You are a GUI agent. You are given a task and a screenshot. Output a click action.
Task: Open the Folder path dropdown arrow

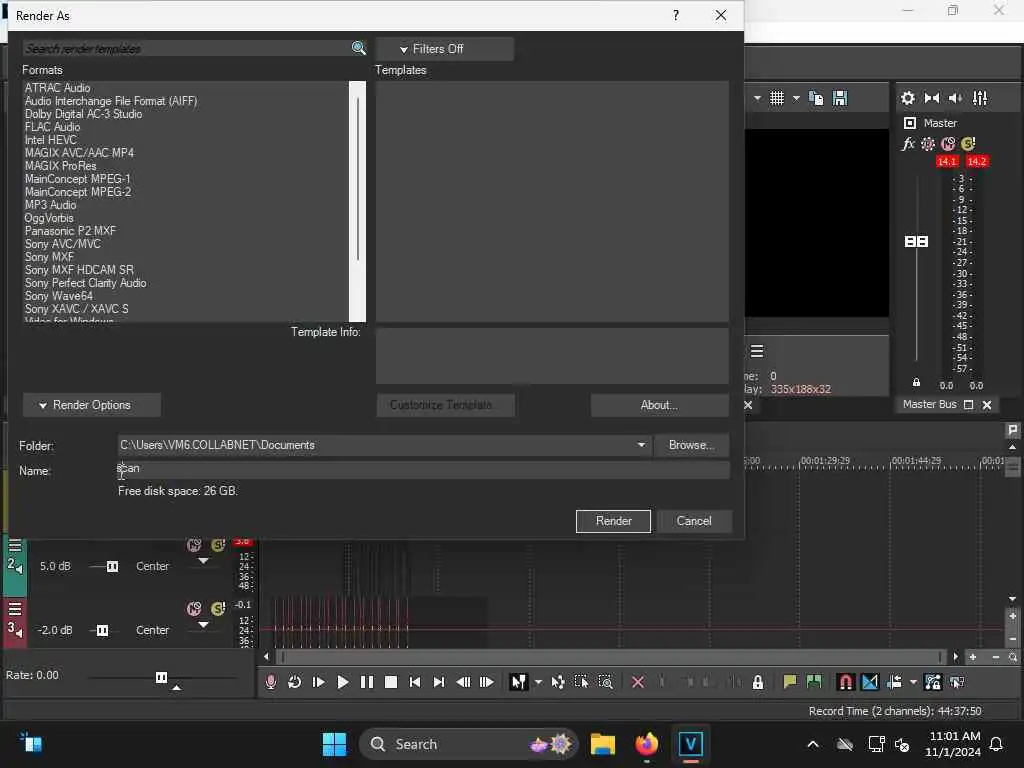(641, 445)
